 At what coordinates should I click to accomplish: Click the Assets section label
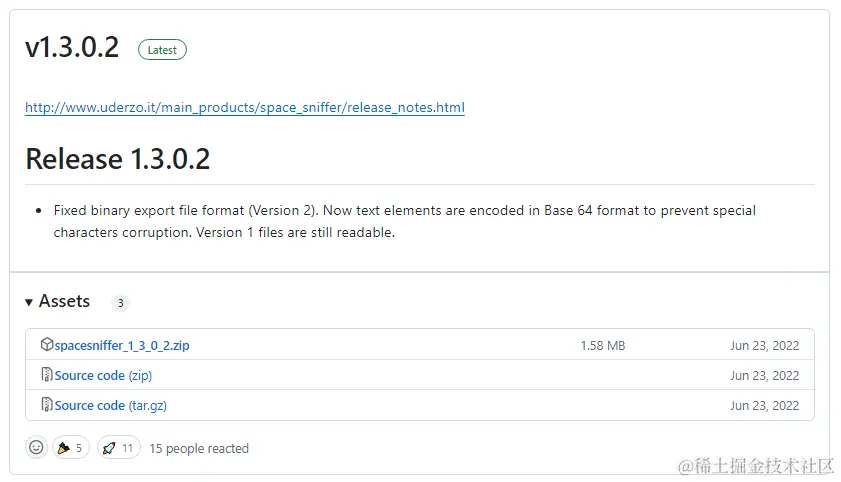click(64, 301)
